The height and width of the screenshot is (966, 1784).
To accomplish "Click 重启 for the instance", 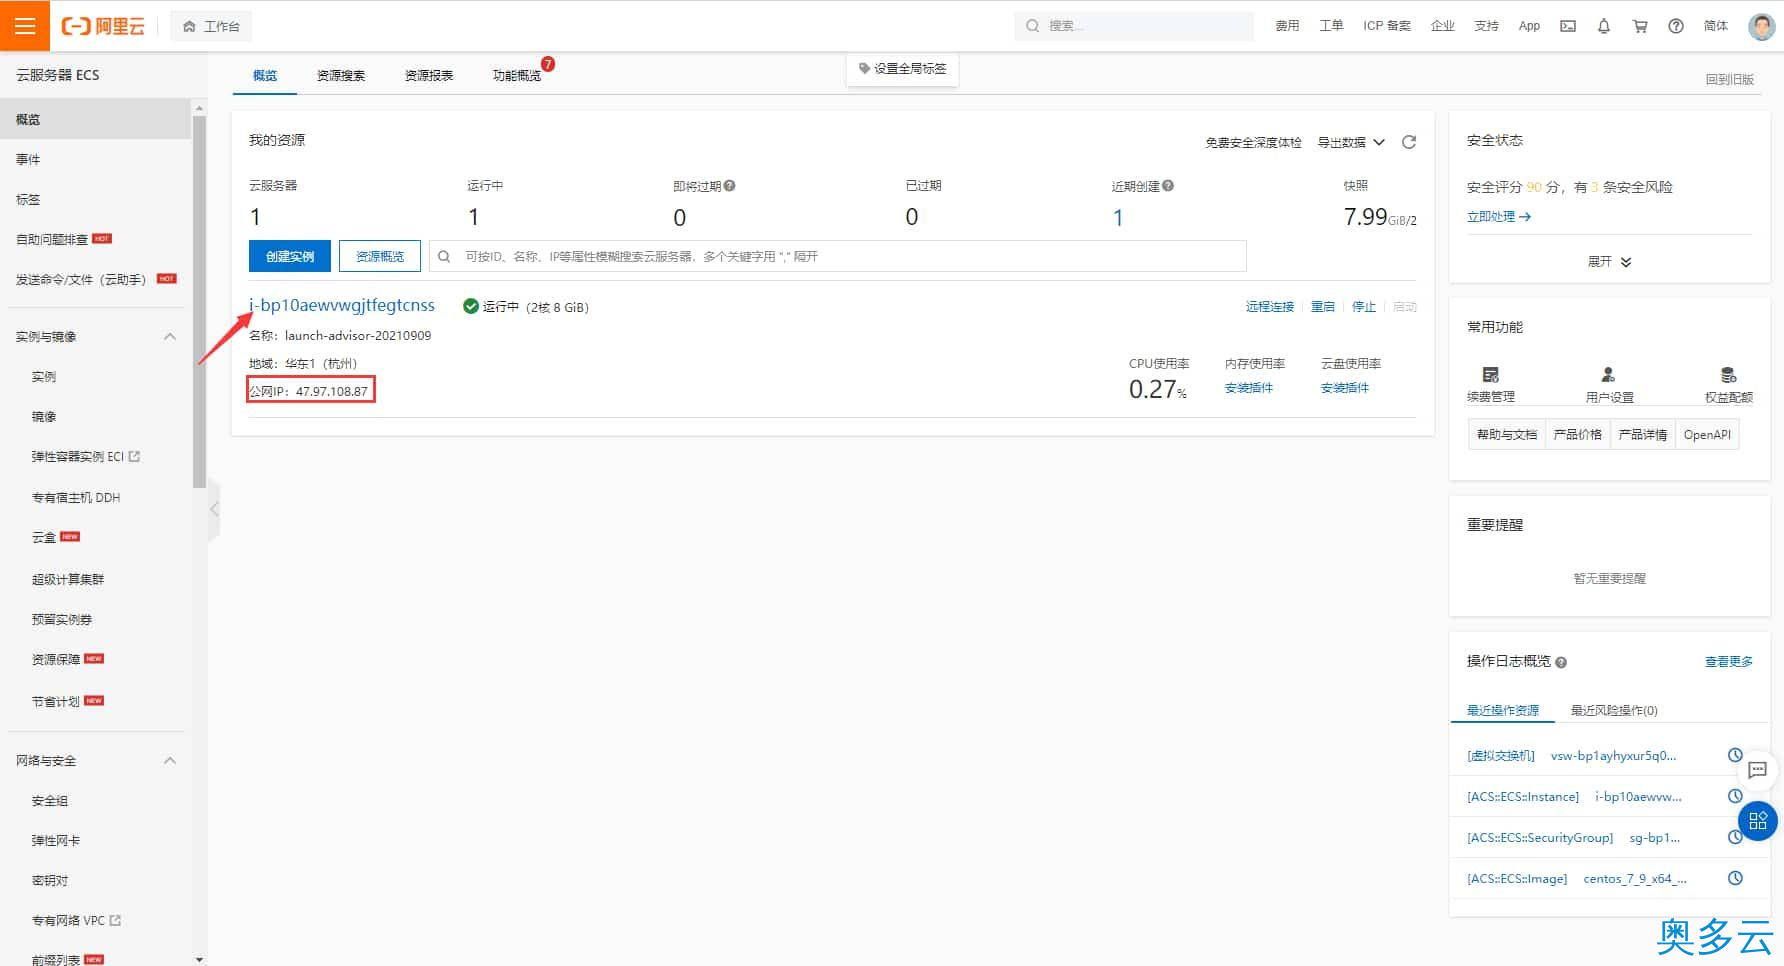I will point(1323,307).
